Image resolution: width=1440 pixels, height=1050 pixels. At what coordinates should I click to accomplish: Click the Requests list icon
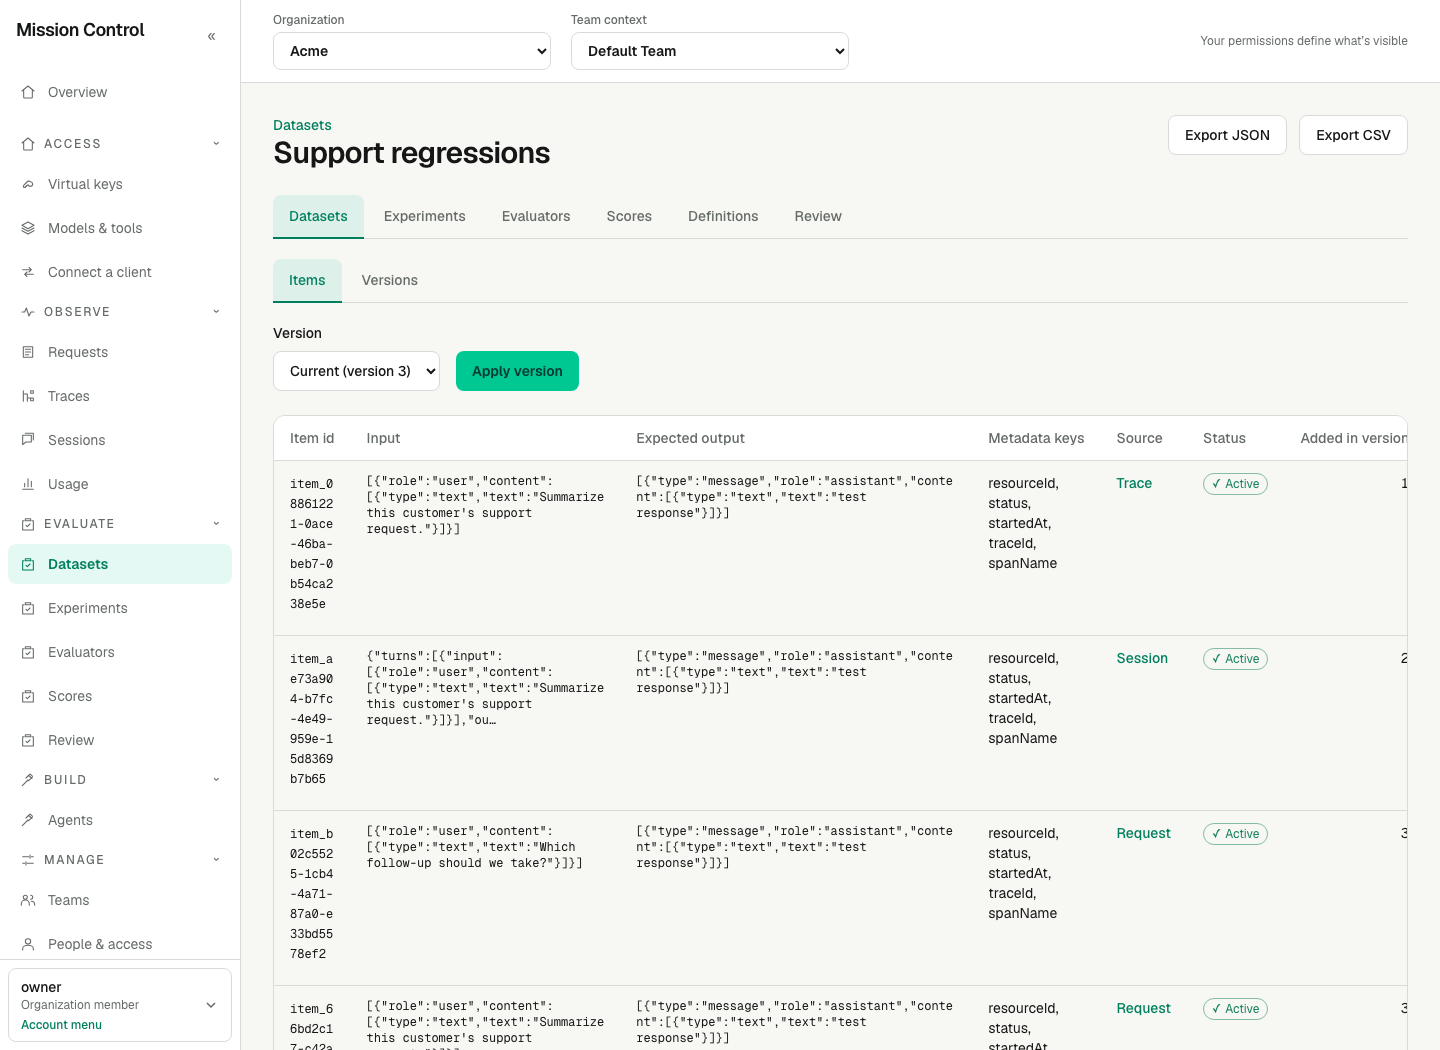click(x=28, y=352)
